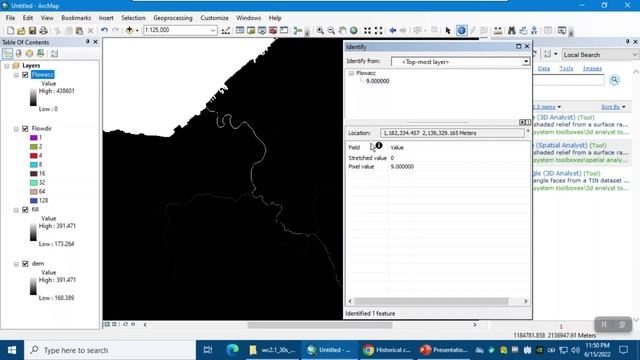Toggle the dem layer checkbox
Viewport: 640px width, 360px height.
pos(25,264)
